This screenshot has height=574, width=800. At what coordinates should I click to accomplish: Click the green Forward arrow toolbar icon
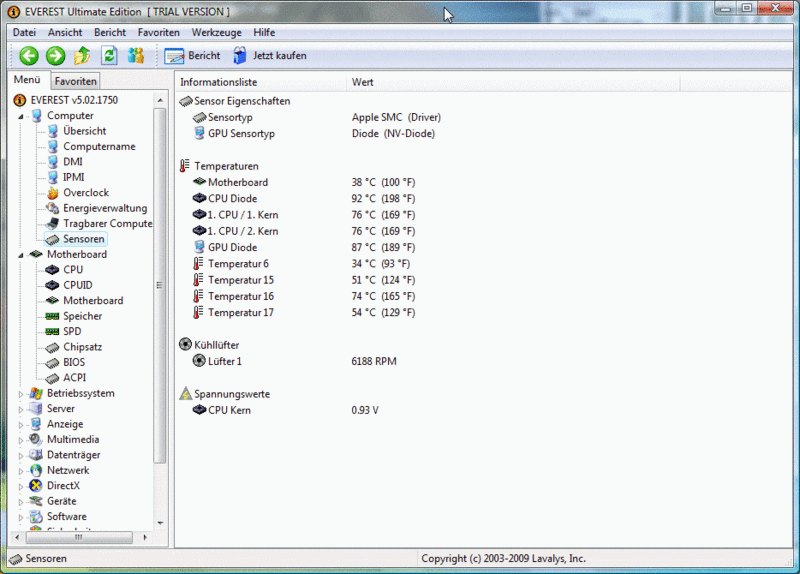56,56
